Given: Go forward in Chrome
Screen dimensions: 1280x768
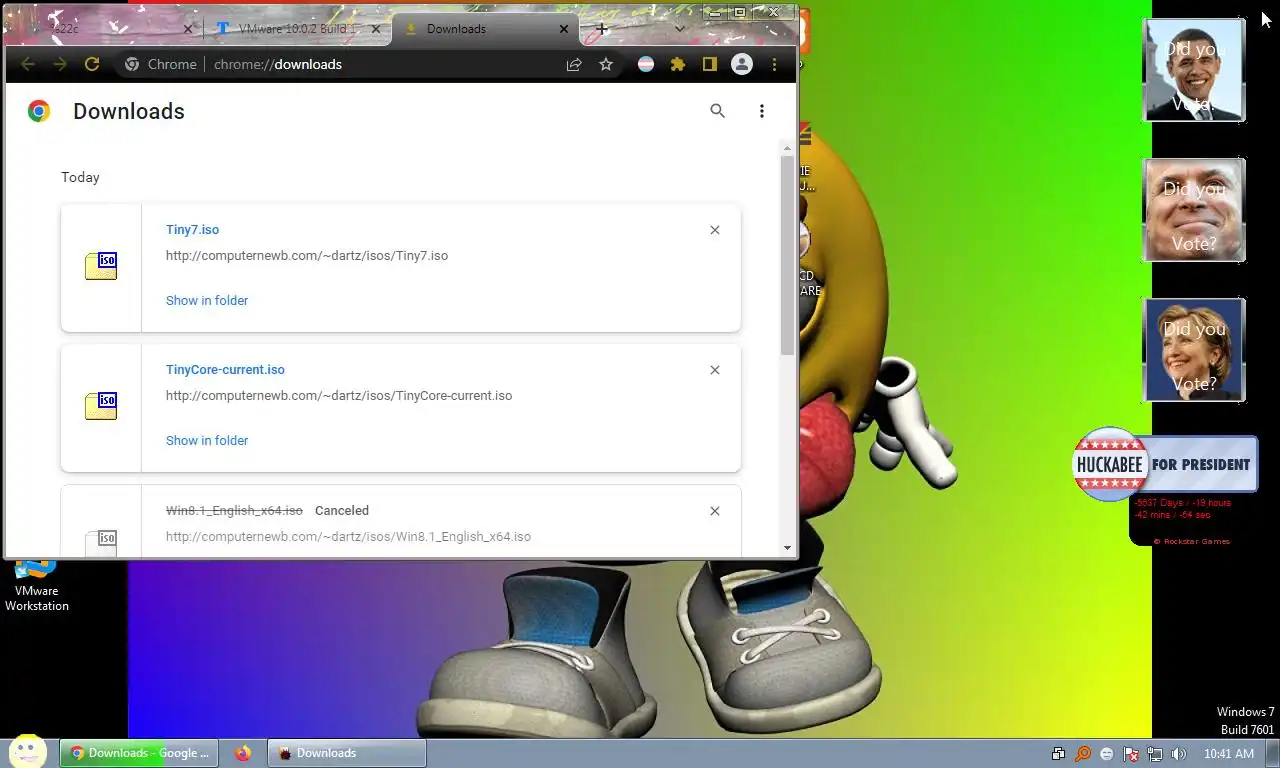Looking at the screenshot, I should click(x=60, y=64).
